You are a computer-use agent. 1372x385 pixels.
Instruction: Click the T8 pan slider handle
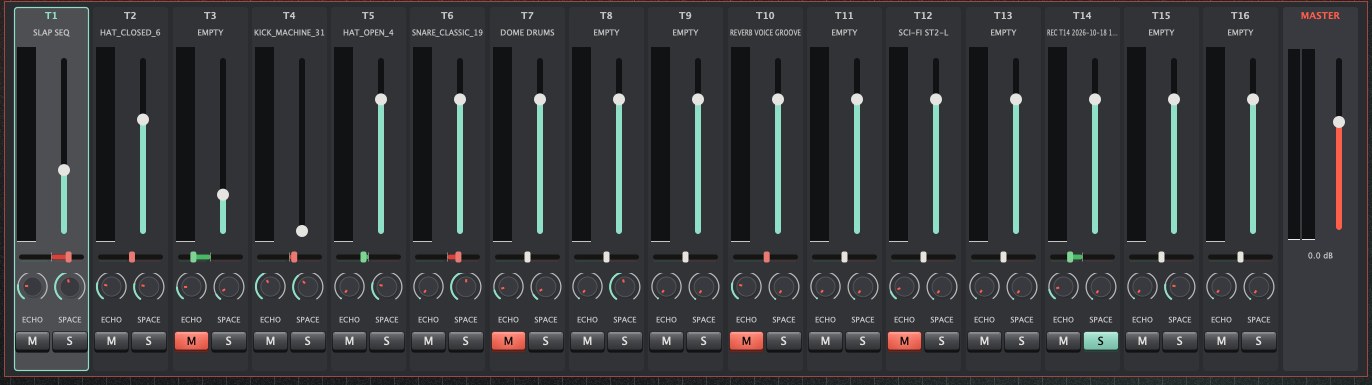tap(606, 257)
